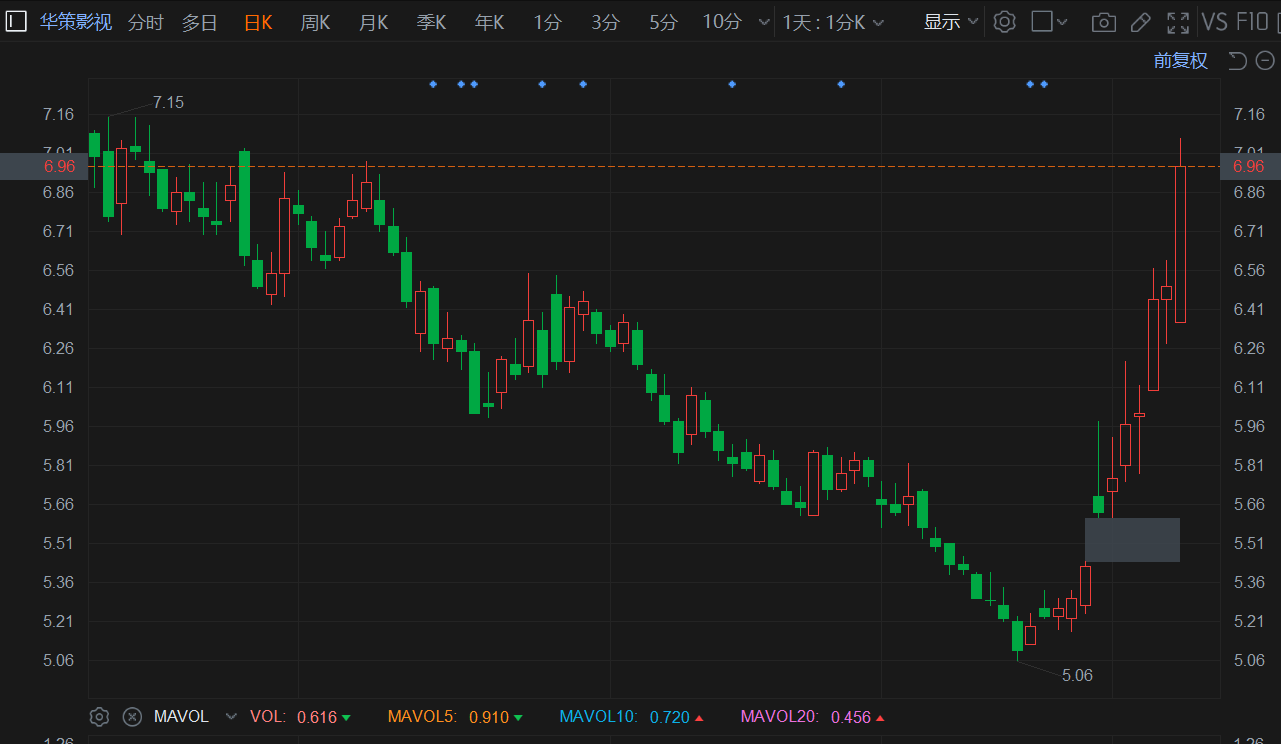The height and width of the screenshot is (744, 1281).
Task: Click the VS compare button
Action: (x=1214, y=22)
